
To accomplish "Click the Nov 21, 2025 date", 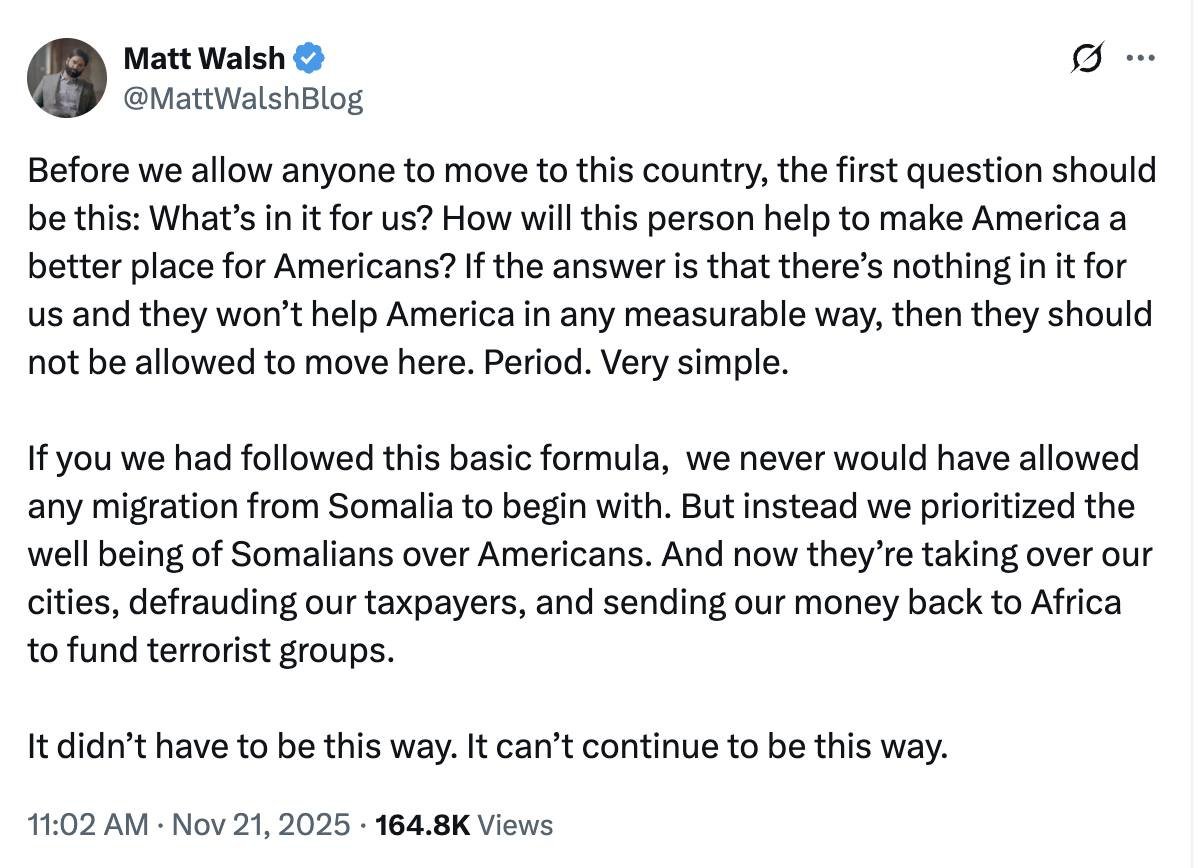I will tap(261, 825).
